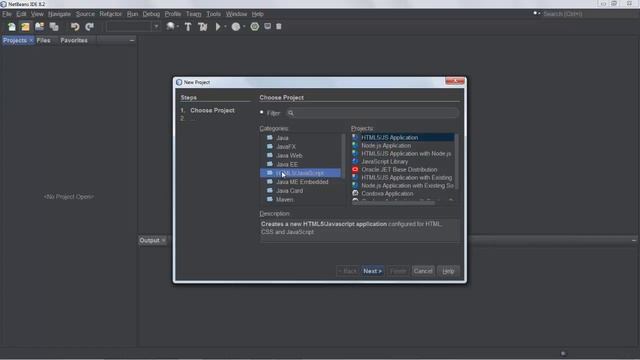Close the Output tab
Viewport: 640px width, 360px height.
163,240
